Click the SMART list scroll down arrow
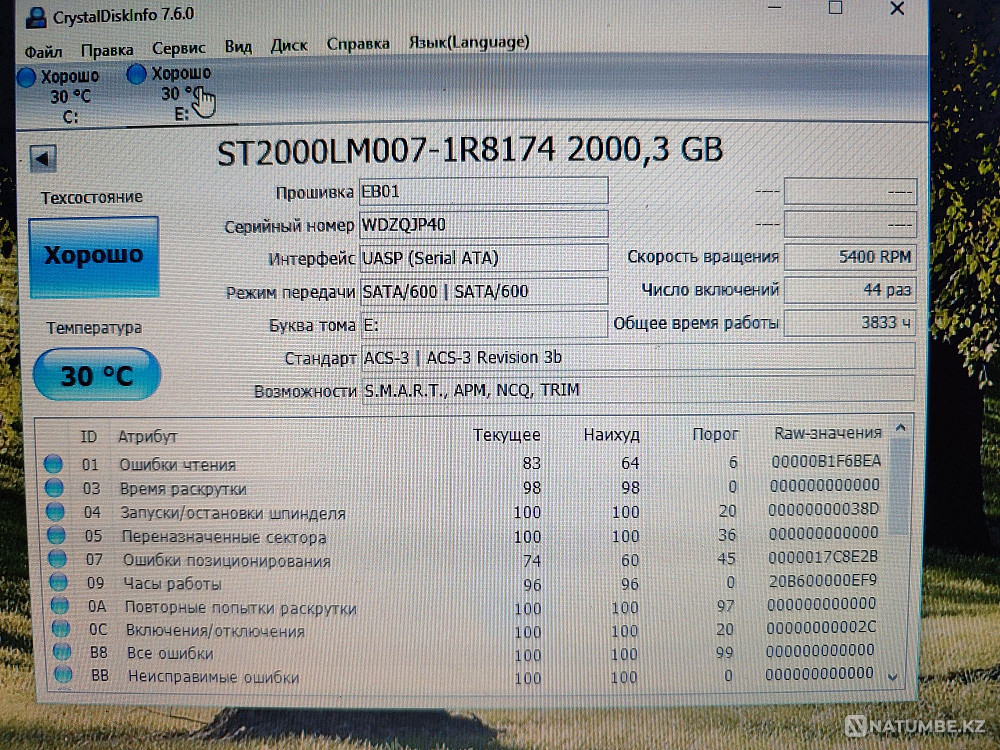The height and width of the screenshot is (750, 1000). [893, 677]
